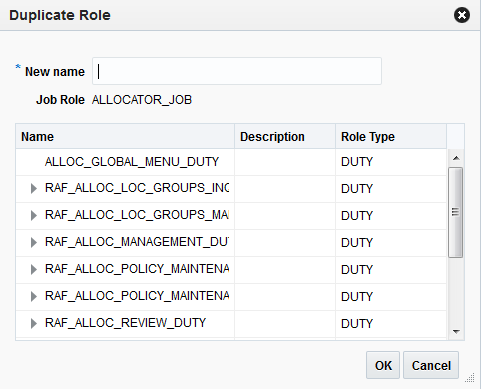481x389 pixels.
Task: Confirm with the OK button
Action: [383, 365]
